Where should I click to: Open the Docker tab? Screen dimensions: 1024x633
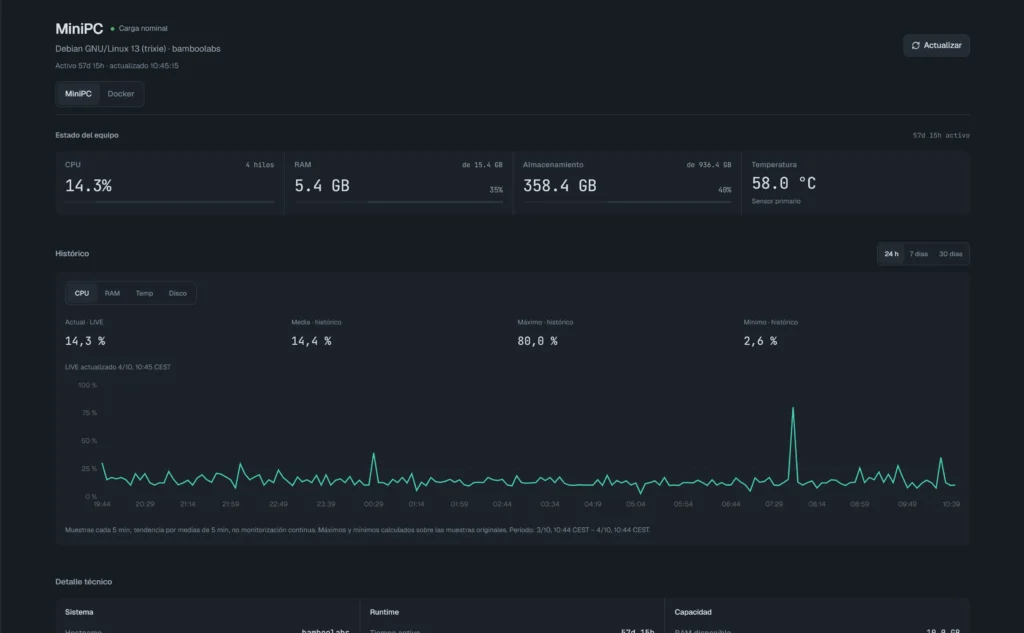tap(121, 93)
